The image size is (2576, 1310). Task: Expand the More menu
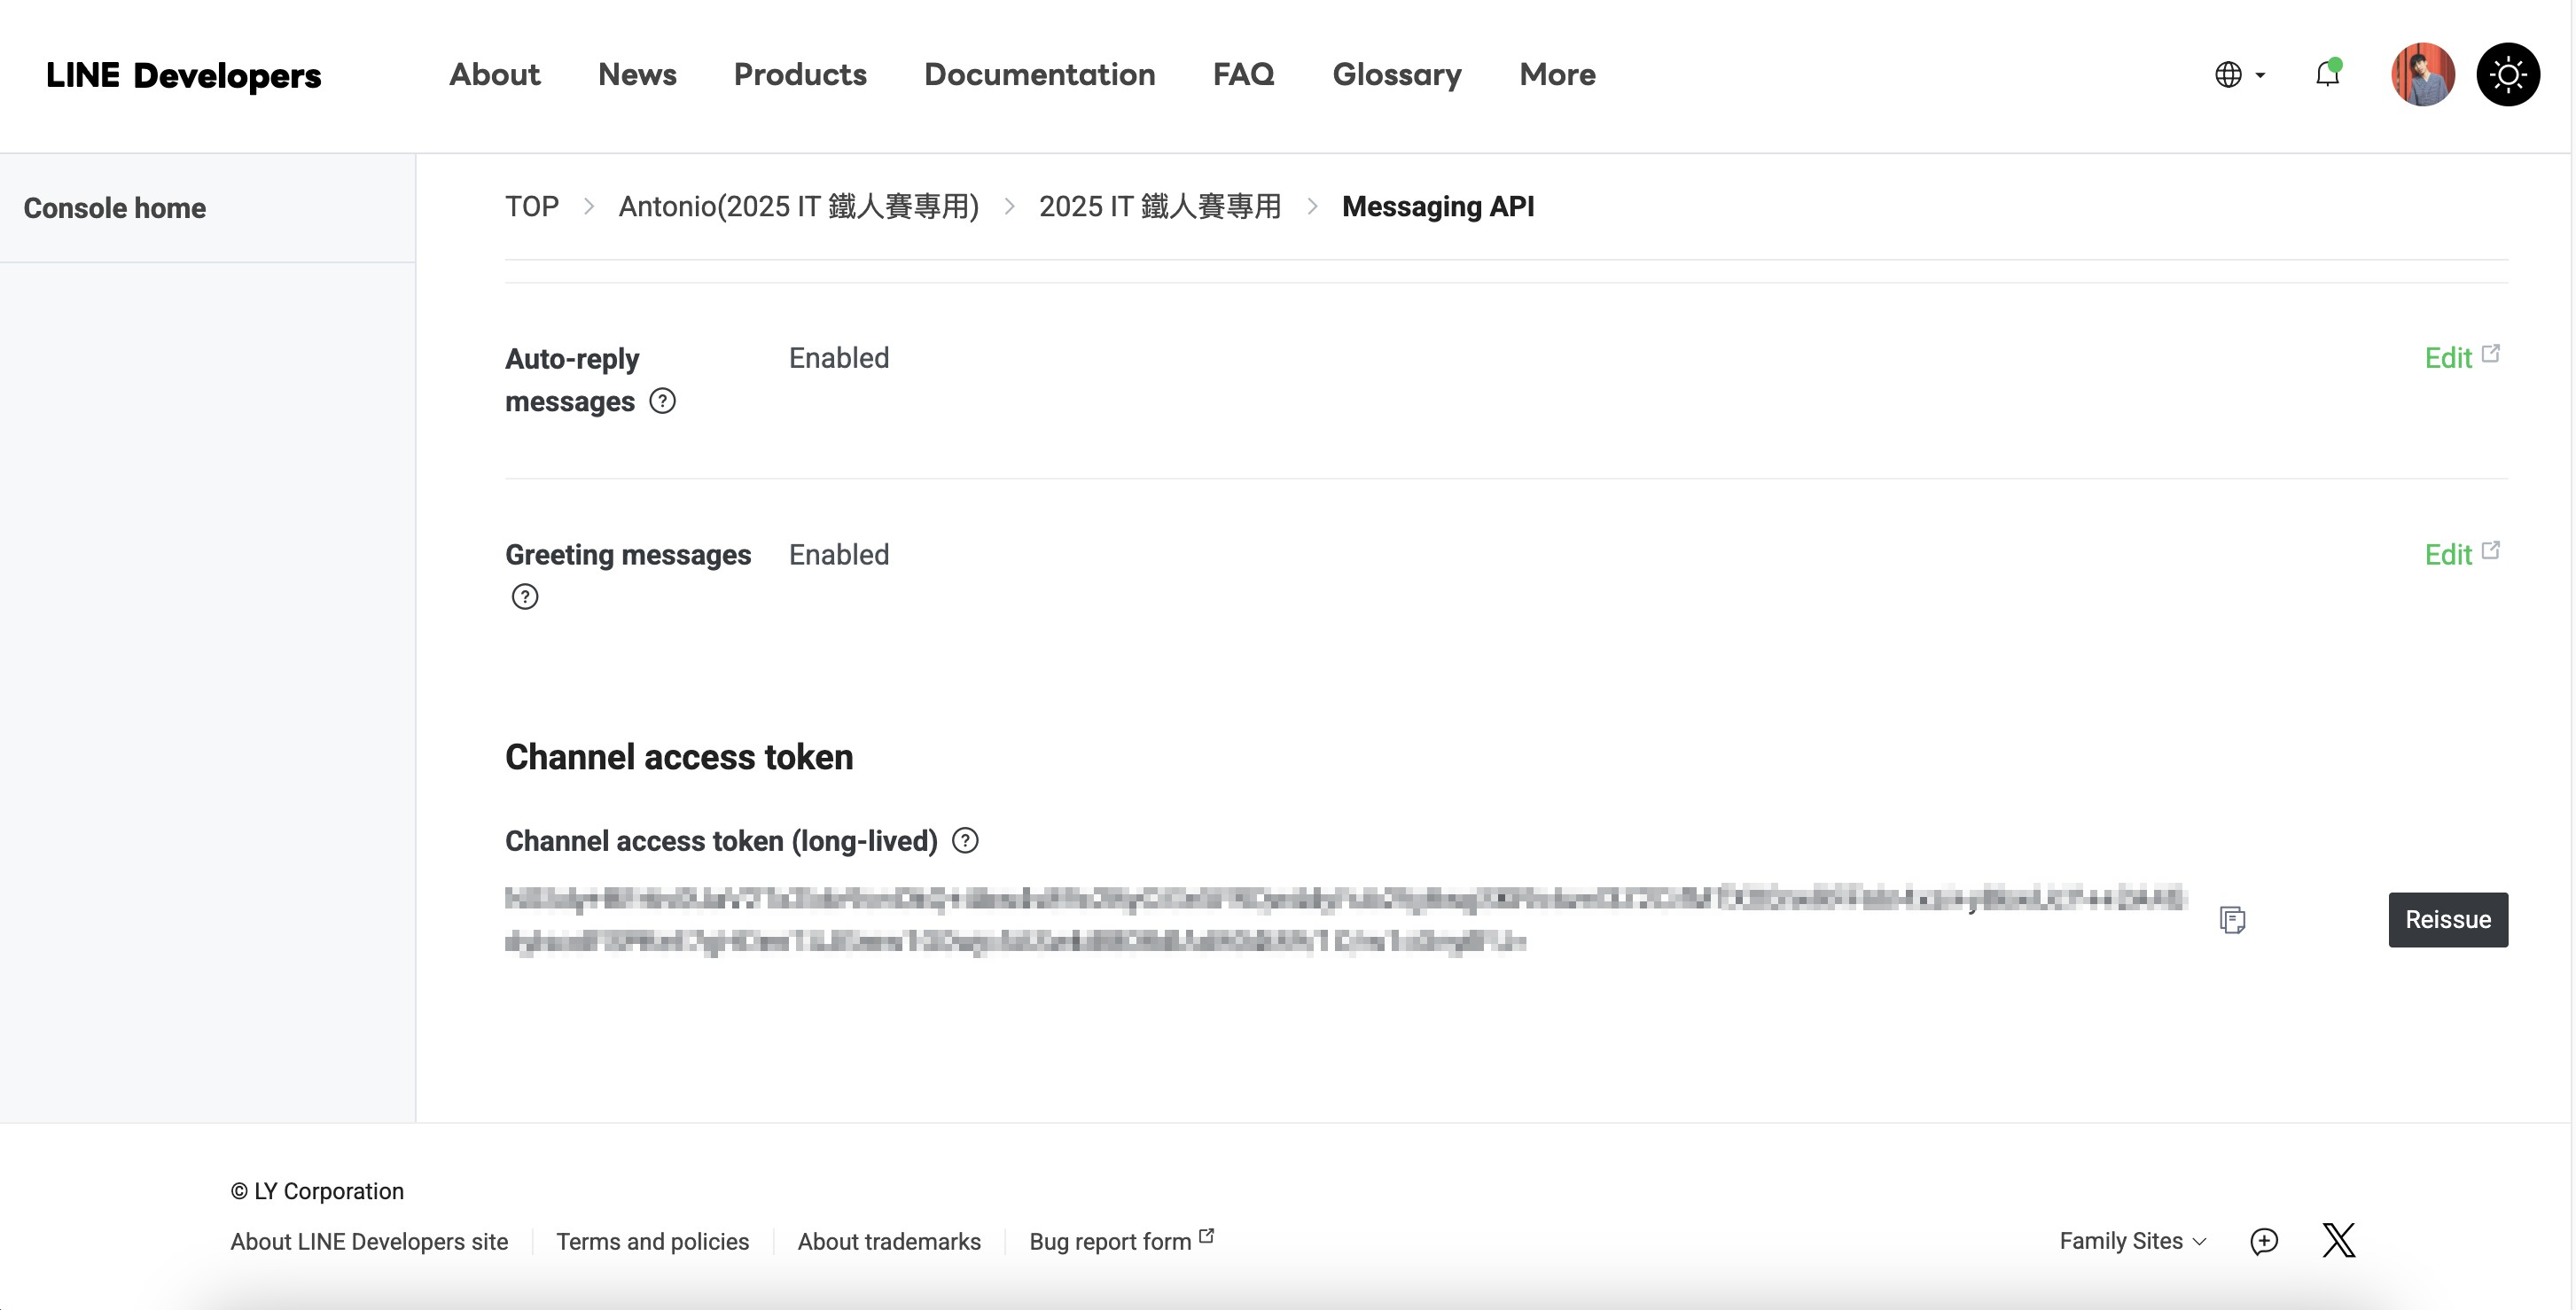point(1557,74)
